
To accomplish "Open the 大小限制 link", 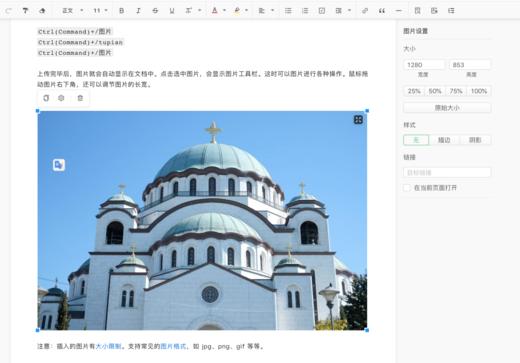I will (108, 346).
